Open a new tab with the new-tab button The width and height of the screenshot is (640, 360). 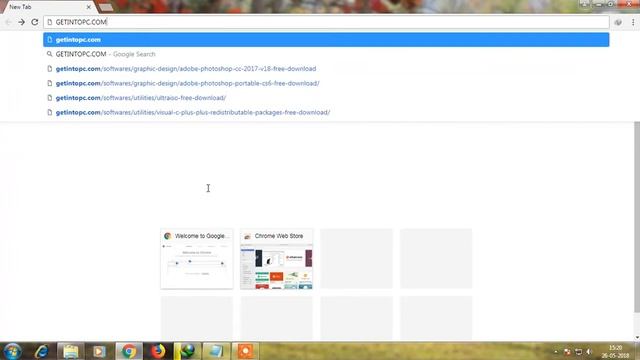pos(106,7)
